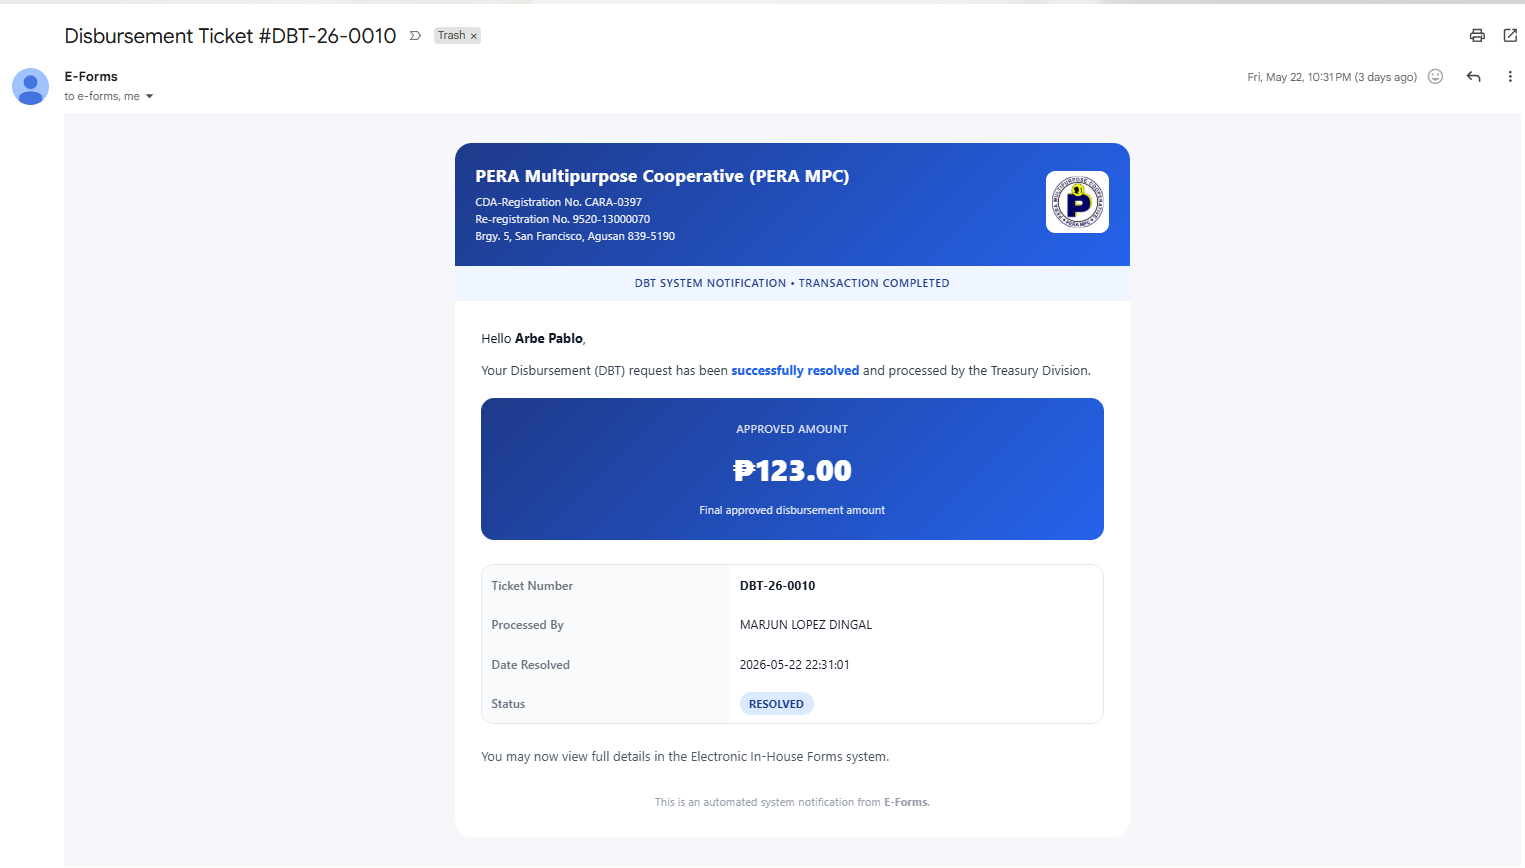Click the ₱123.00 approved amount
Viewport: 1525px width, 868px height.
pos(792,471)
